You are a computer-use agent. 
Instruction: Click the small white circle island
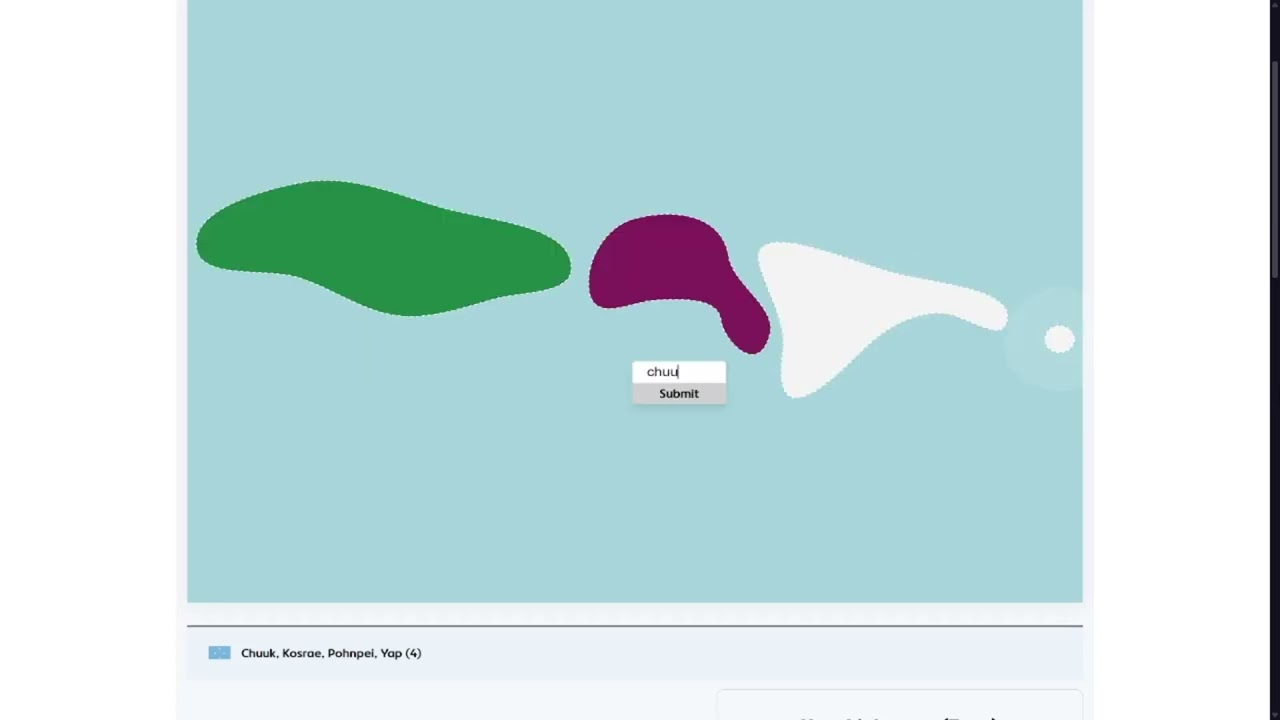(x=1059, y=339)
